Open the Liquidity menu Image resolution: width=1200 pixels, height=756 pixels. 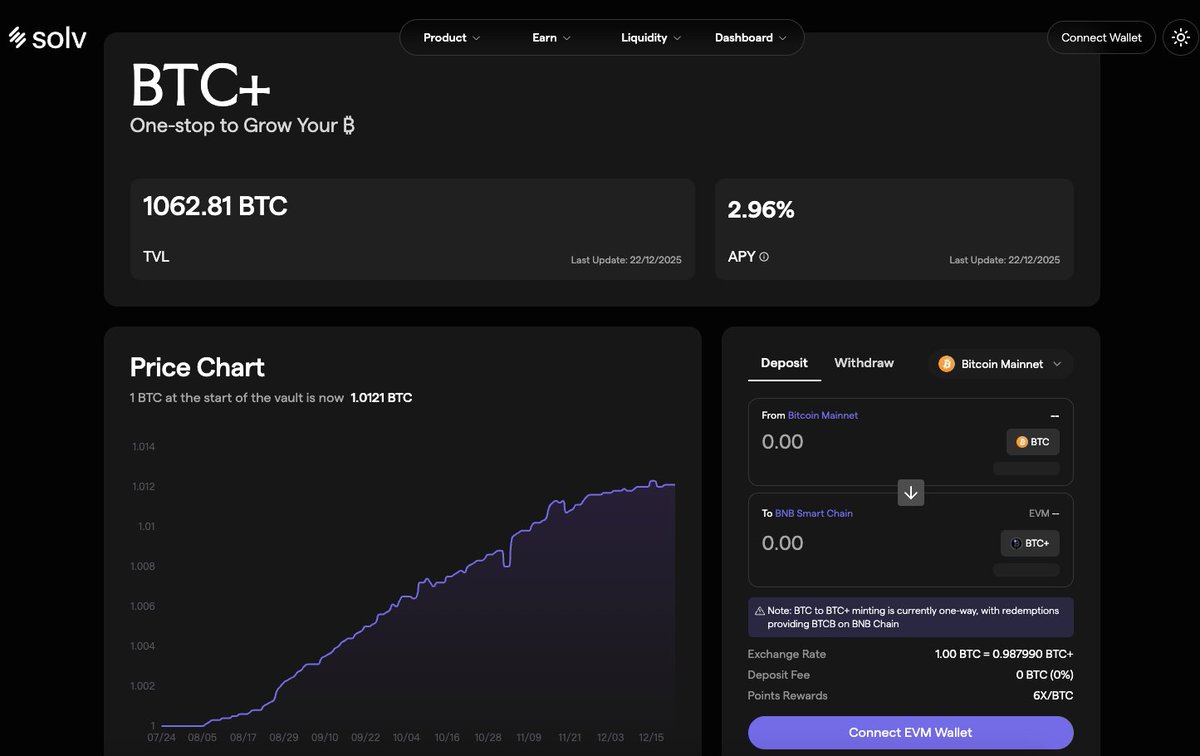651,38
